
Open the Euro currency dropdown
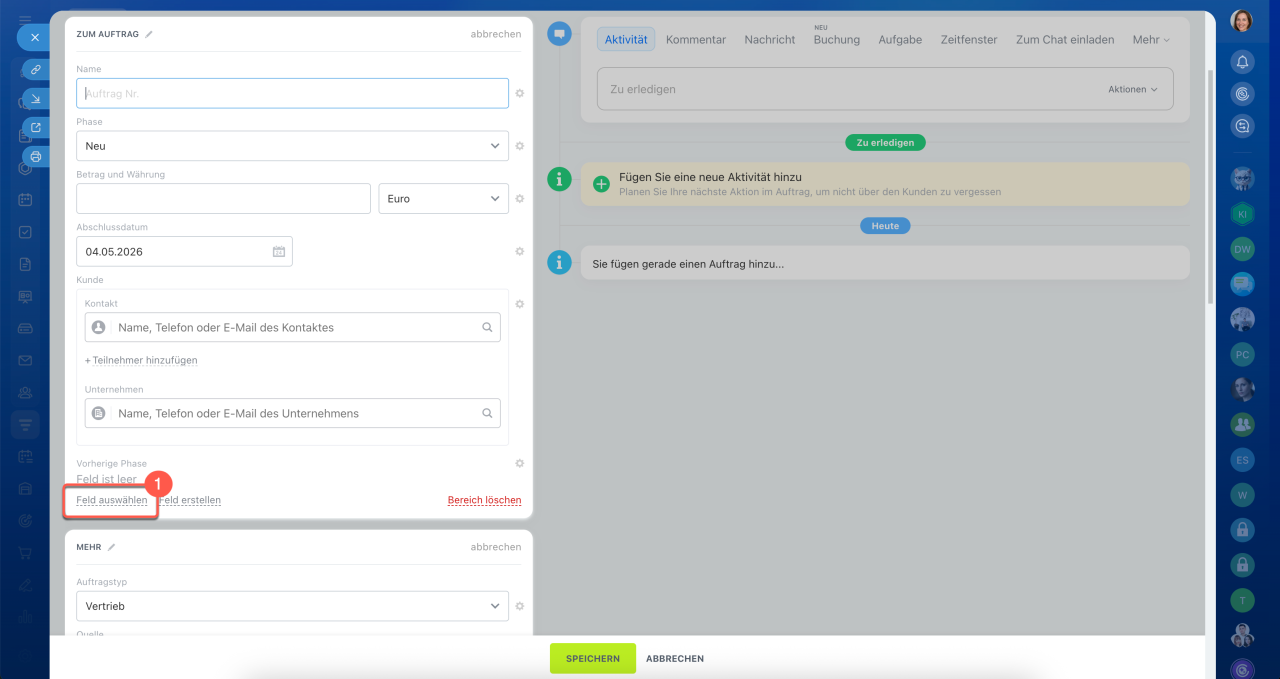[x=443, y=199]
